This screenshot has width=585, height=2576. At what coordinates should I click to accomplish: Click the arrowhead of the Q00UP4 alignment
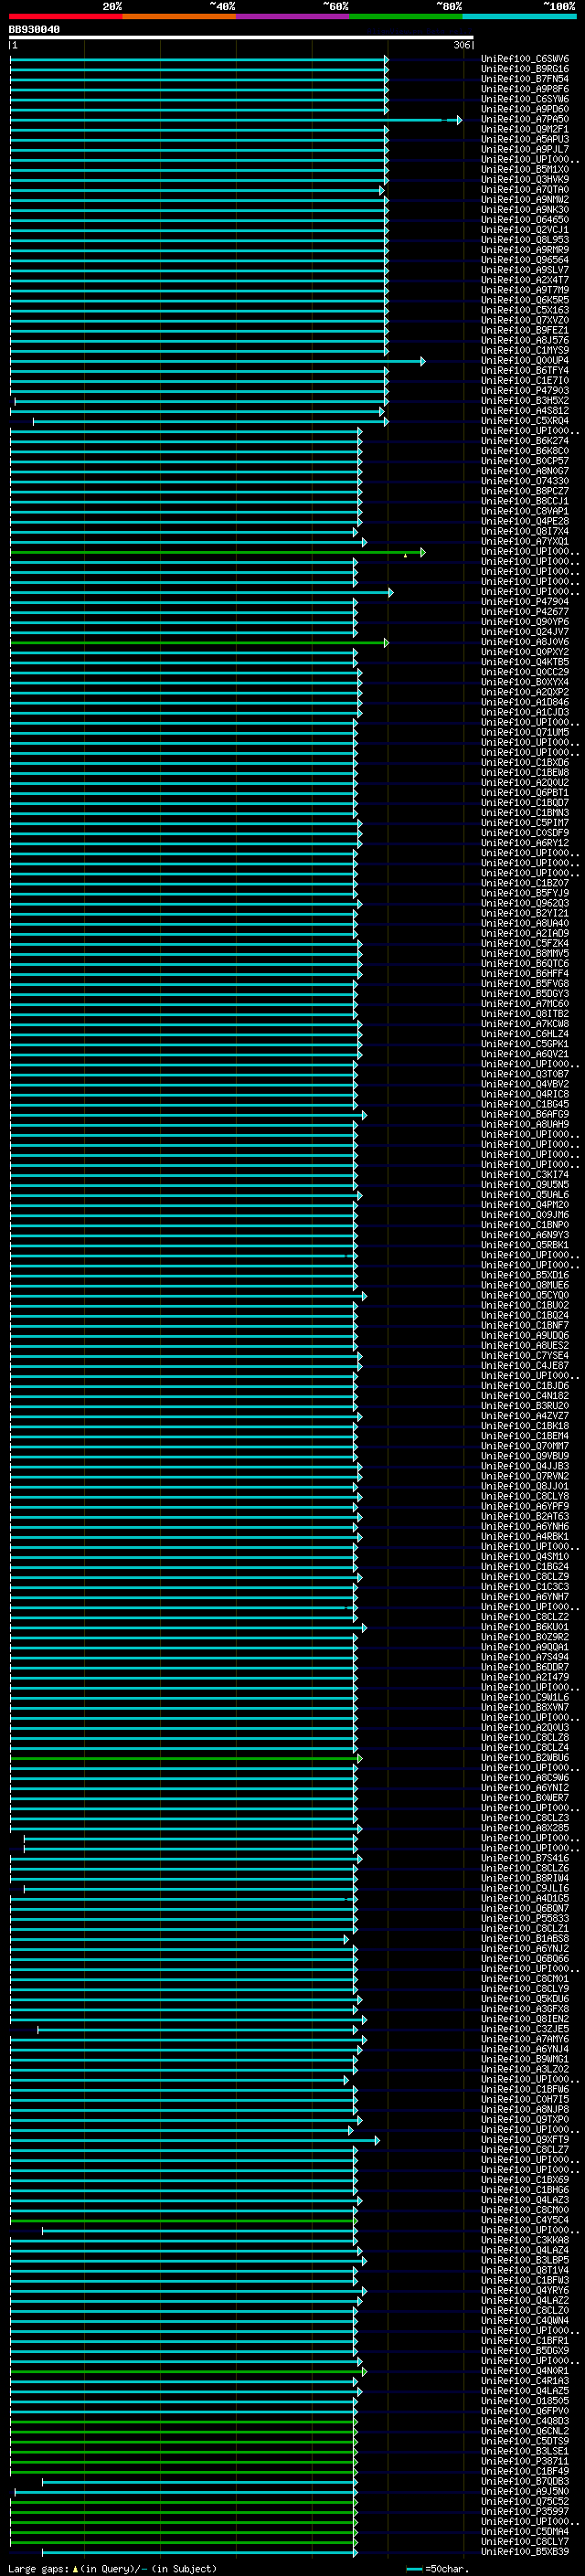tap(423, 361)
